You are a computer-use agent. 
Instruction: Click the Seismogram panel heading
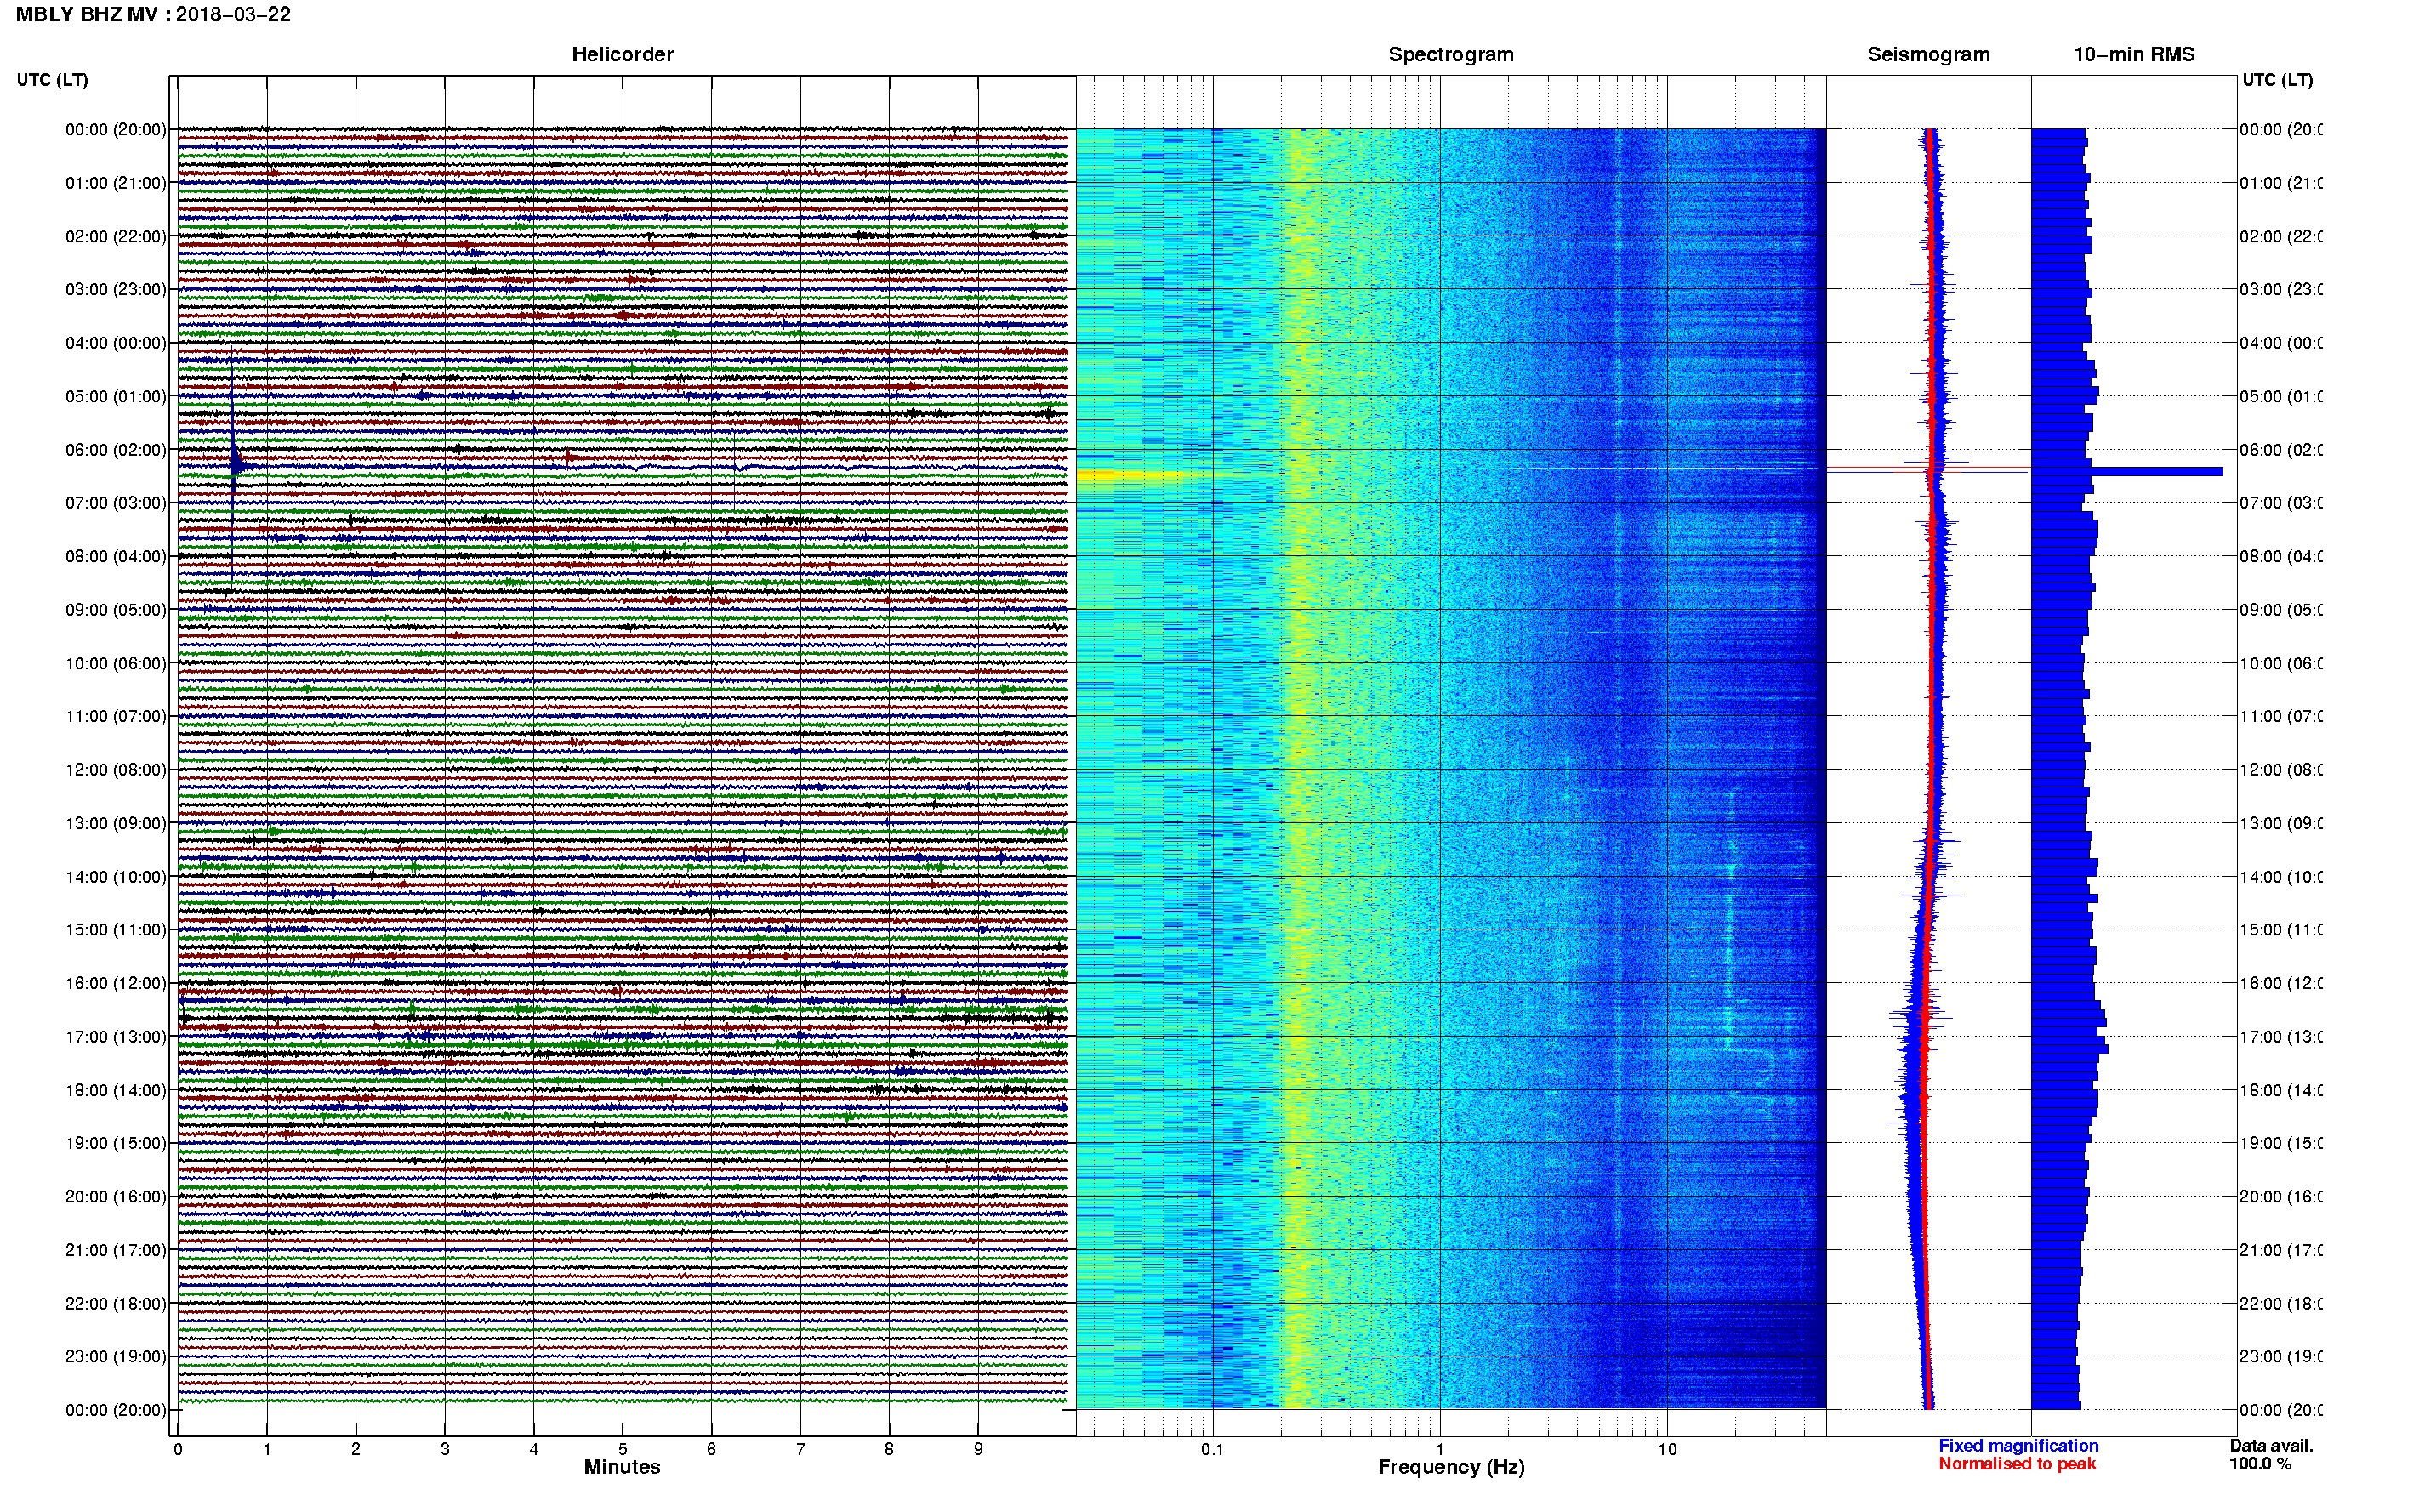click(1928, 55)
